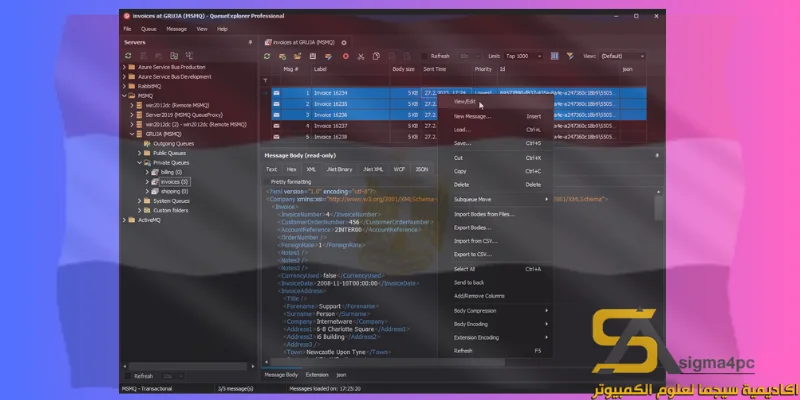Click the fourth icon in the Servers panel toolbar
Image resolution: width=800 pixels, height=400 pixels.
coord(174,56)
